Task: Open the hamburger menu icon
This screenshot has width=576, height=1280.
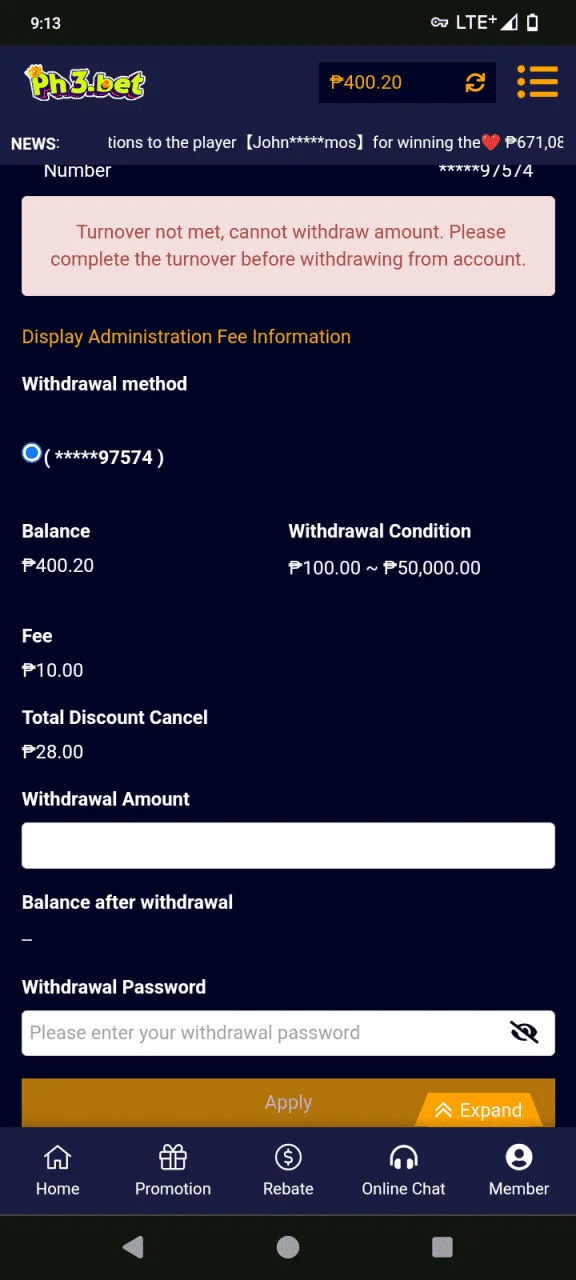Action: (x=537, y=82)
